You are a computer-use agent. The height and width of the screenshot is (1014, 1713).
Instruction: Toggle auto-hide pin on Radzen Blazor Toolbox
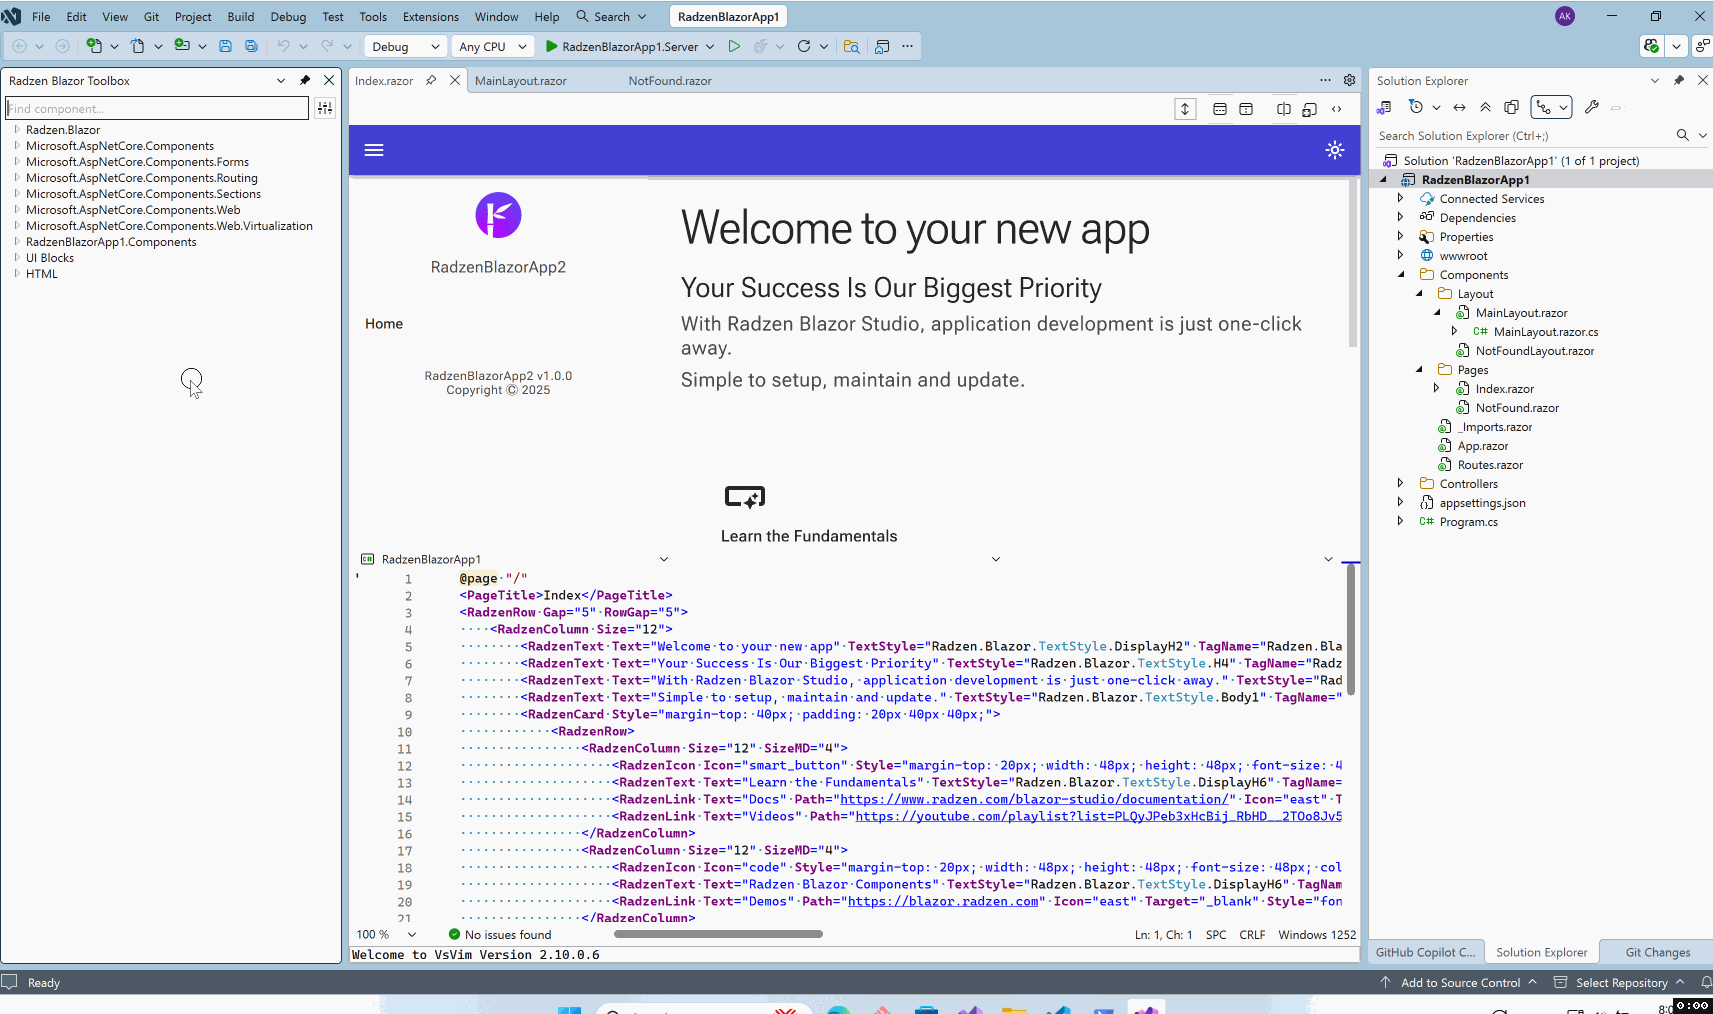click(x=305, y=80)
